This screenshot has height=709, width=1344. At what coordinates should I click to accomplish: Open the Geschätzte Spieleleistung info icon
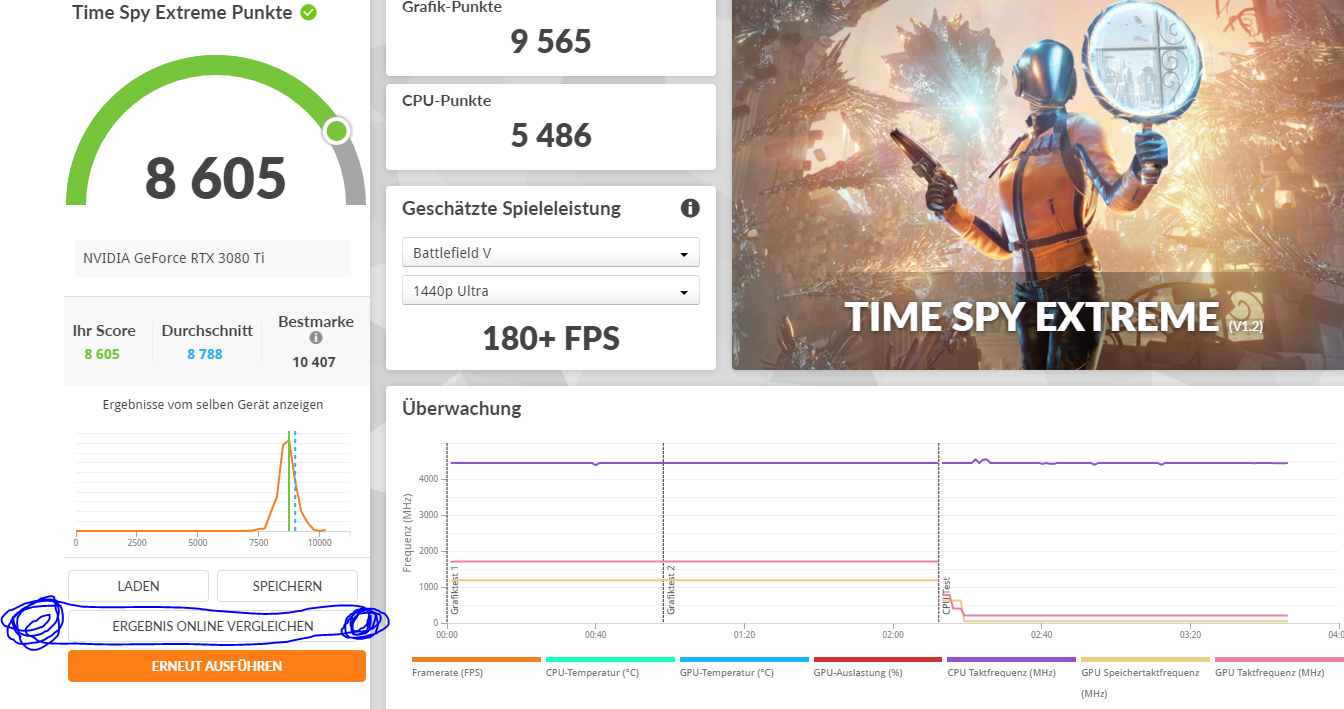coord(690,208)
